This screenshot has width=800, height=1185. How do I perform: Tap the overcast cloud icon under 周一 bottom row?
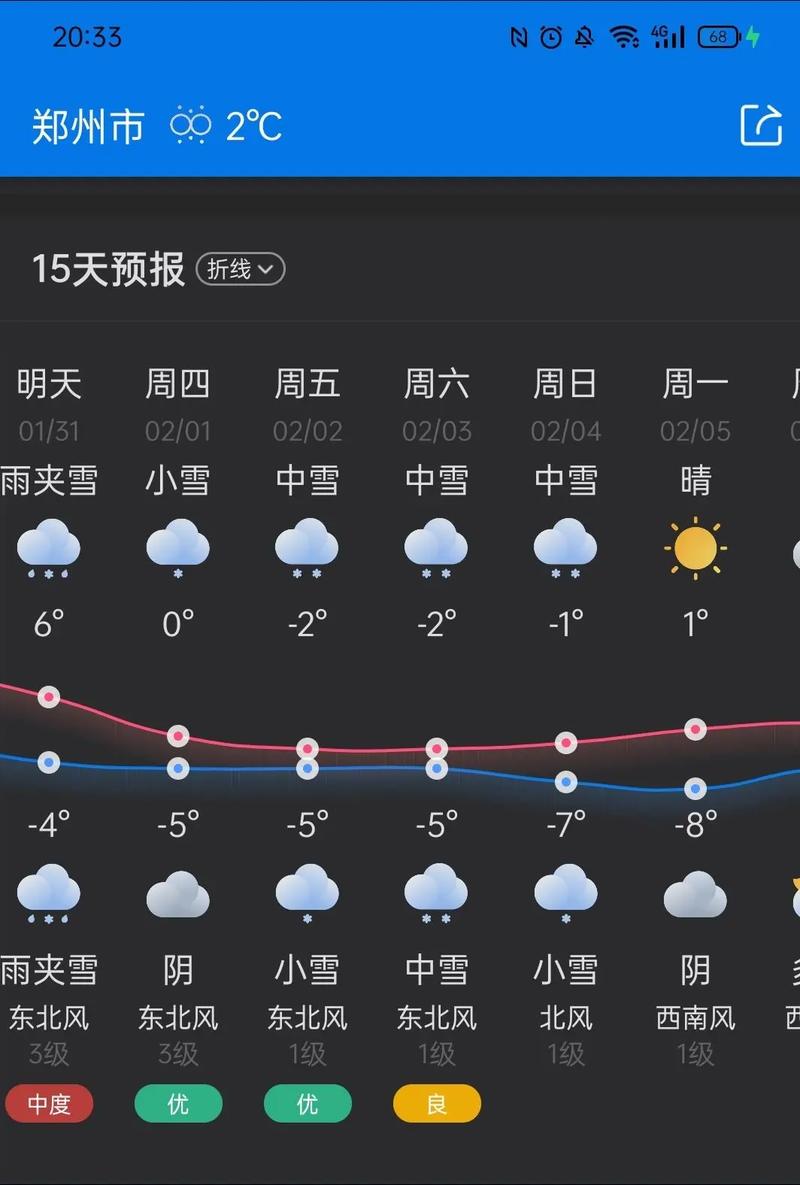point(694,893)
